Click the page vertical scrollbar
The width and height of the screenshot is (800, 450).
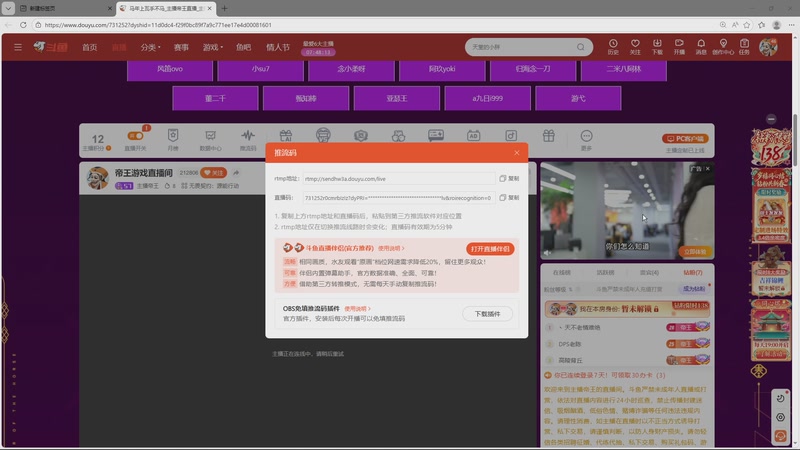pyautogui.click(x=795, y=140)
